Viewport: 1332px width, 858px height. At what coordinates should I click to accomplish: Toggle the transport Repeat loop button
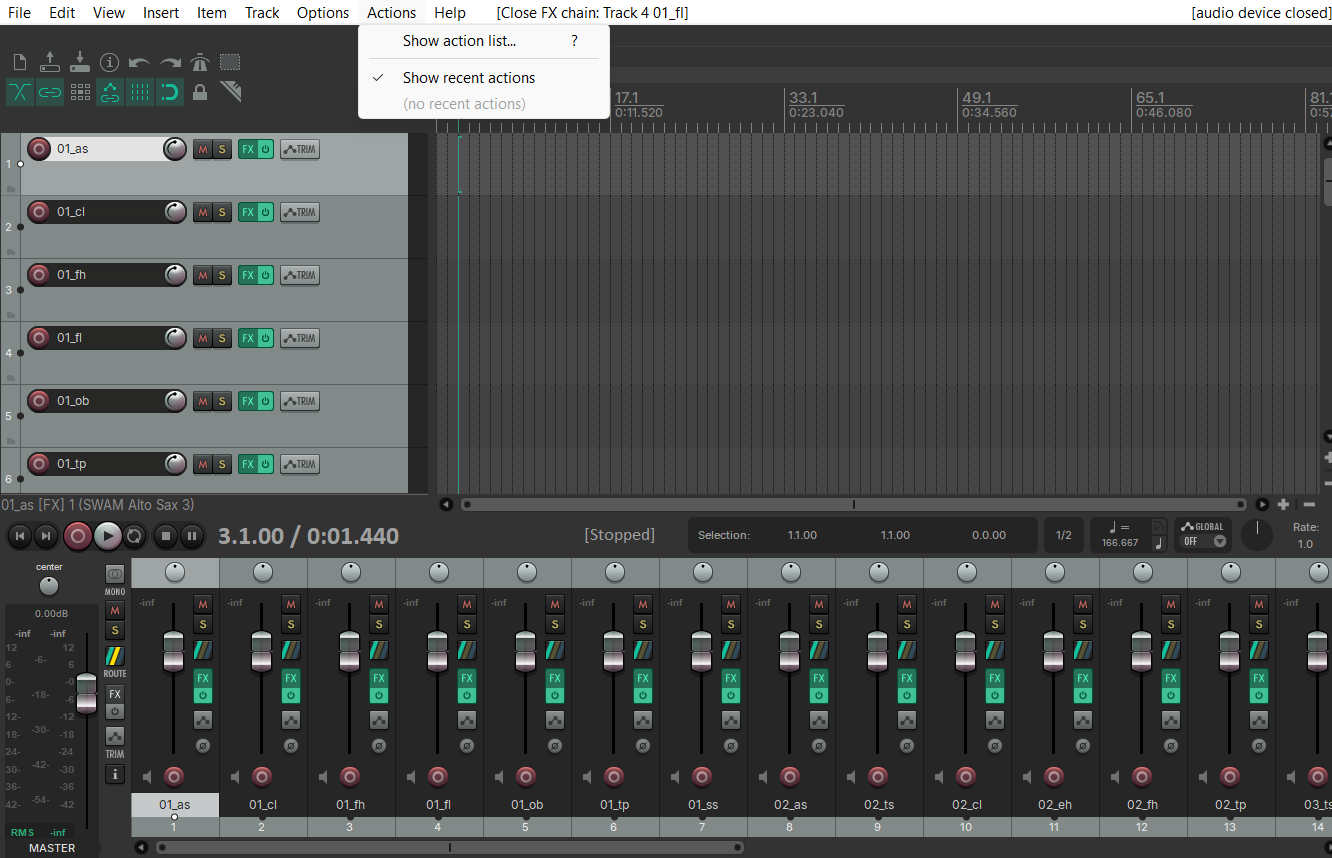point(134,536)
